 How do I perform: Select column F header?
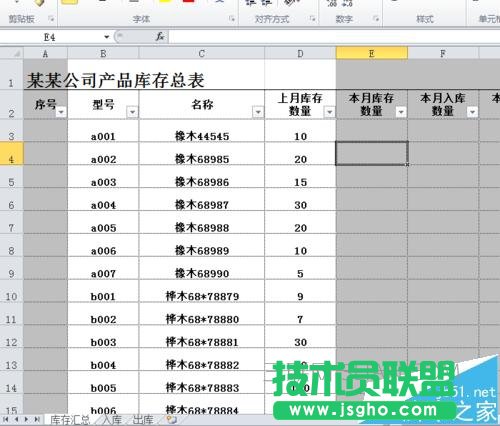tap(443, 53)
